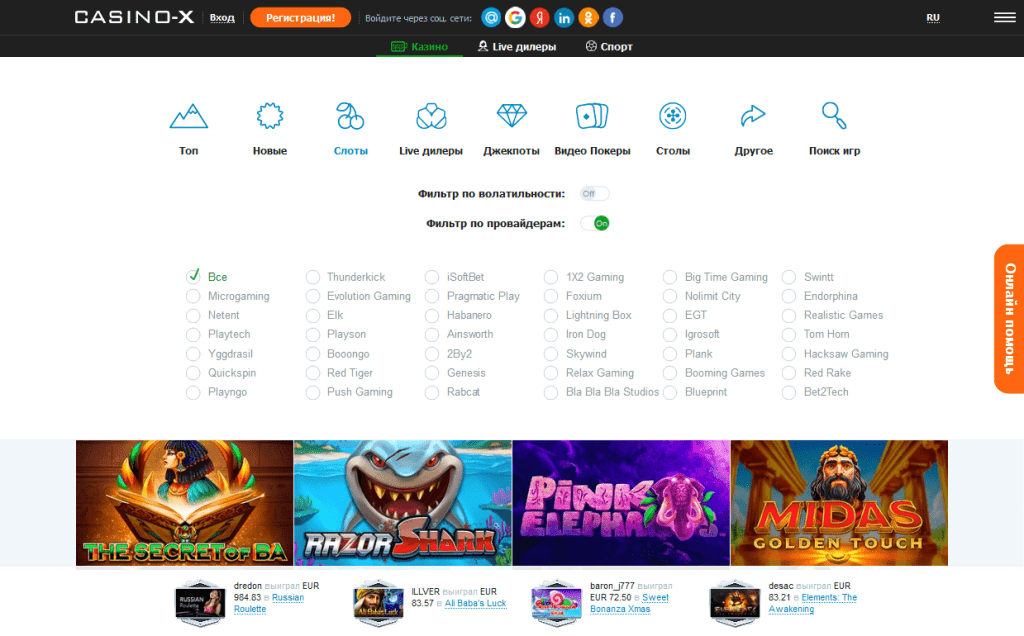Select the Relax Gaming provider filter
Screen dimensions: 1024x636
coord(589,373)
